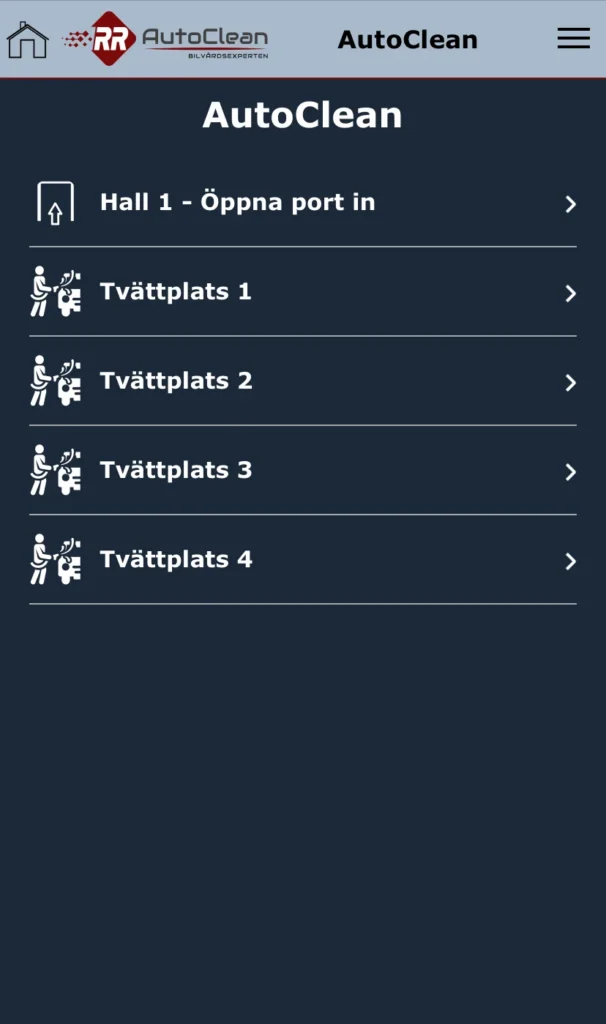Screen dimensions: 606x1024
Task: Select Hall 1 - Öppna port in
Action: [237, 202]
